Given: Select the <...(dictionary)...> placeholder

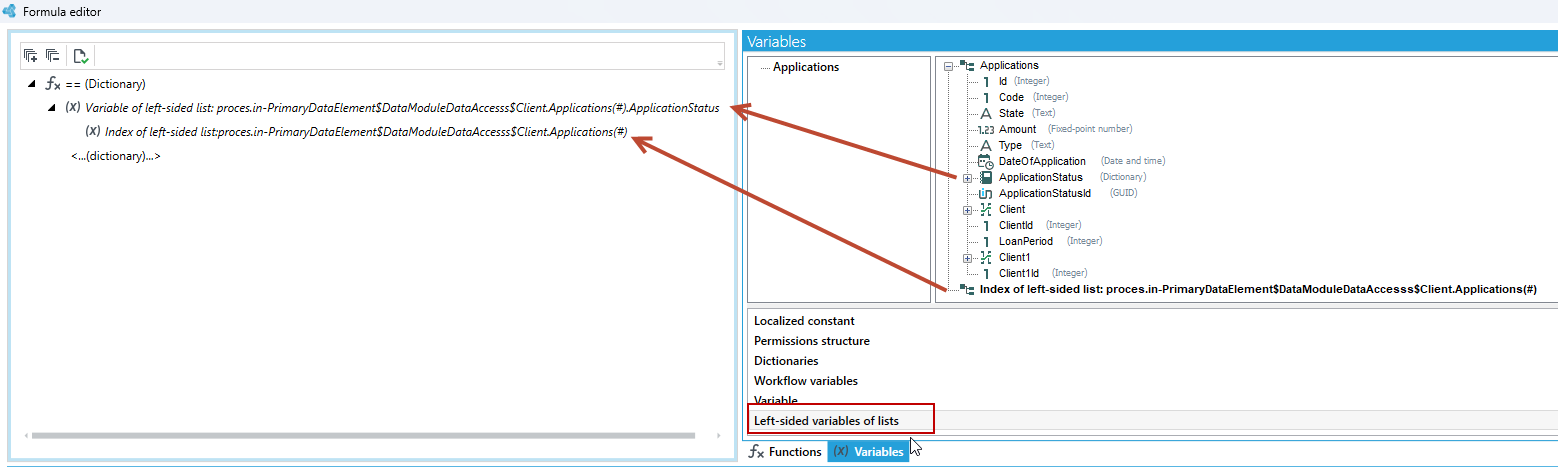Looking at the screenshot, I should pyautogui.click(x=116, y=156).
